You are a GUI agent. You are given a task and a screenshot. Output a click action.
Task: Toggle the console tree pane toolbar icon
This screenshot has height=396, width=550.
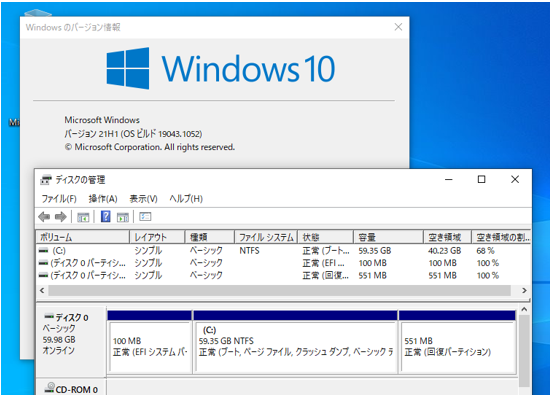tap(83, 217)
